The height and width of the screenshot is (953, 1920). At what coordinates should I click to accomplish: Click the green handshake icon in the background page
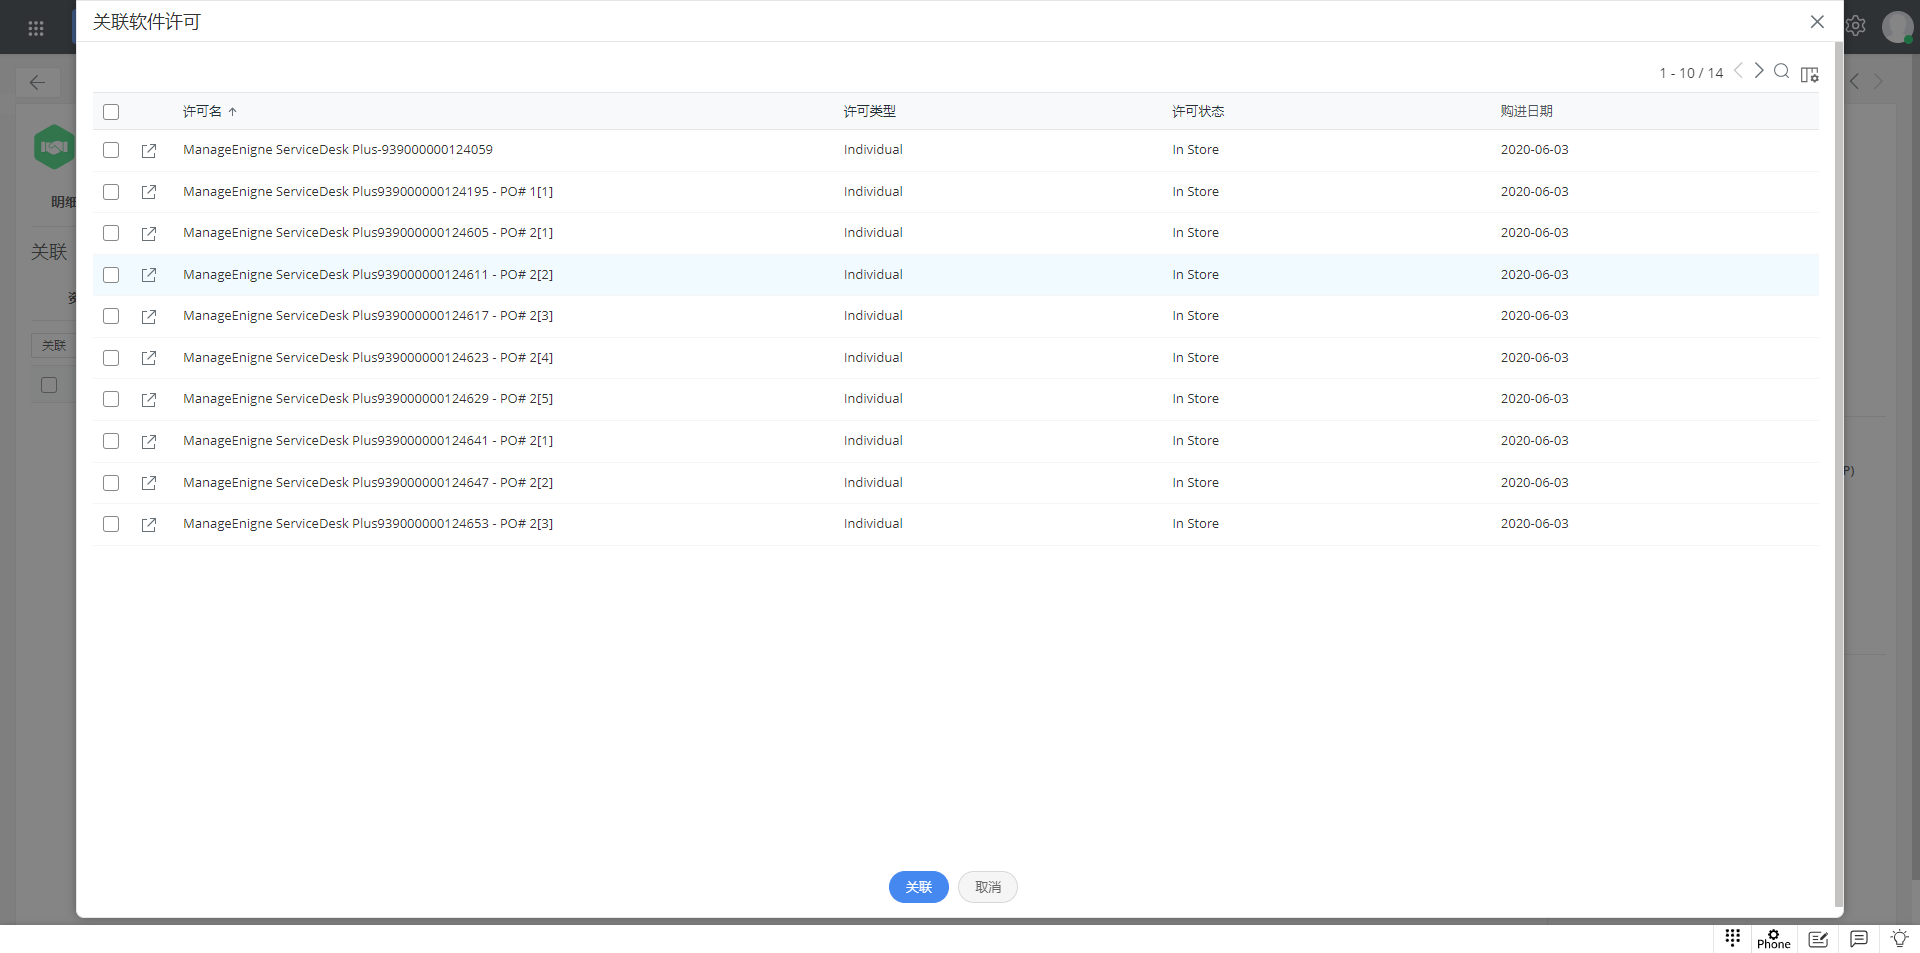coord(54,147)
